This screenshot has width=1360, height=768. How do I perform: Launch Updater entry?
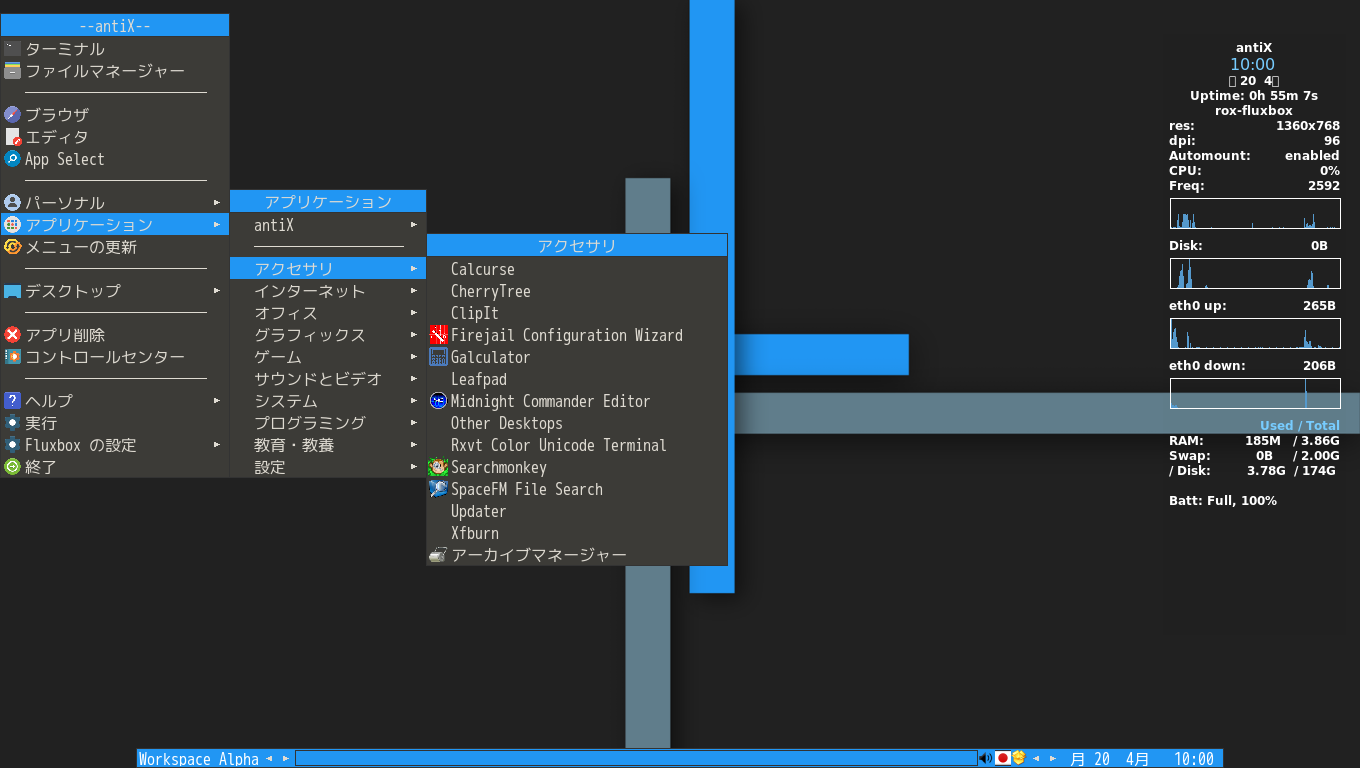tap(577, 511)
